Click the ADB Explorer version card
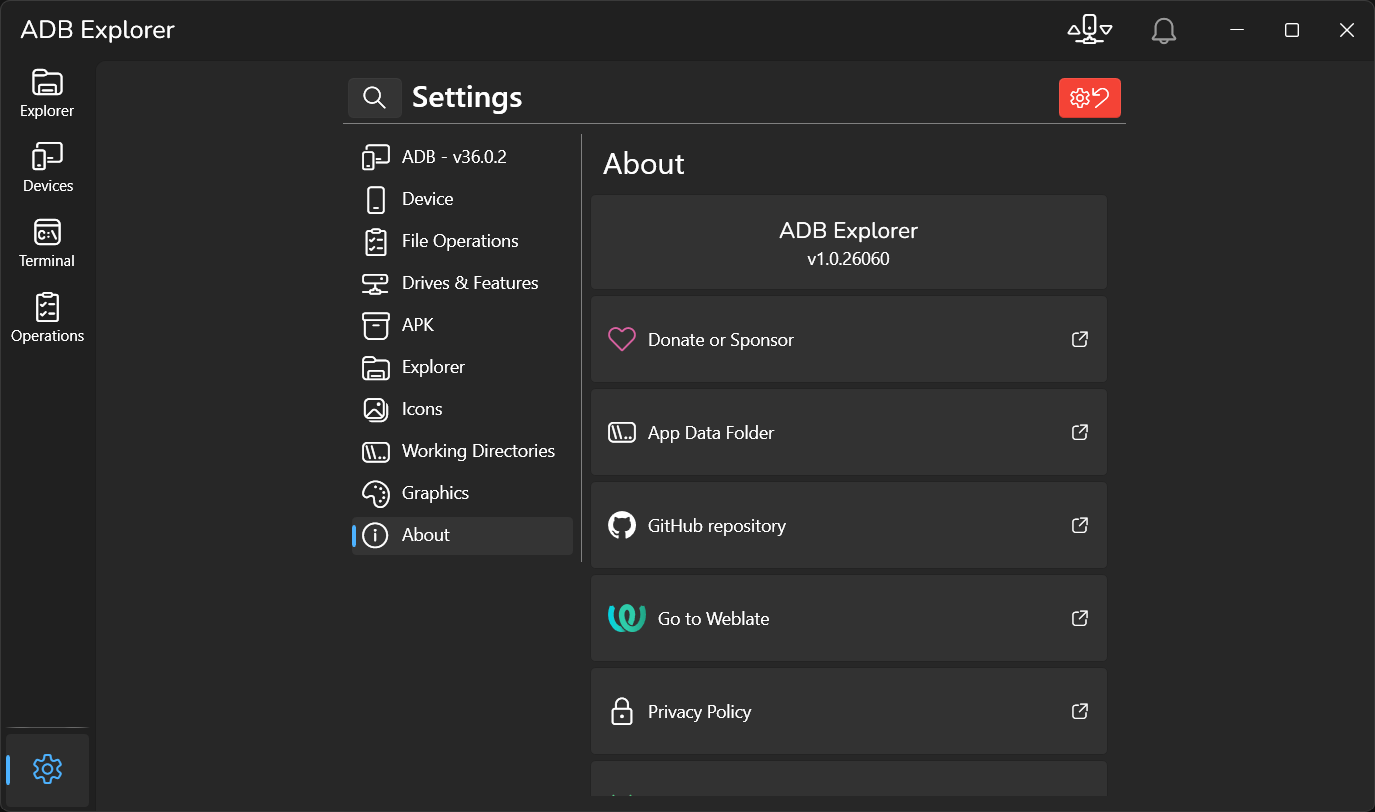Image resolution: width=1375 pixels, height=812 pixels. (x=849, y=243)
